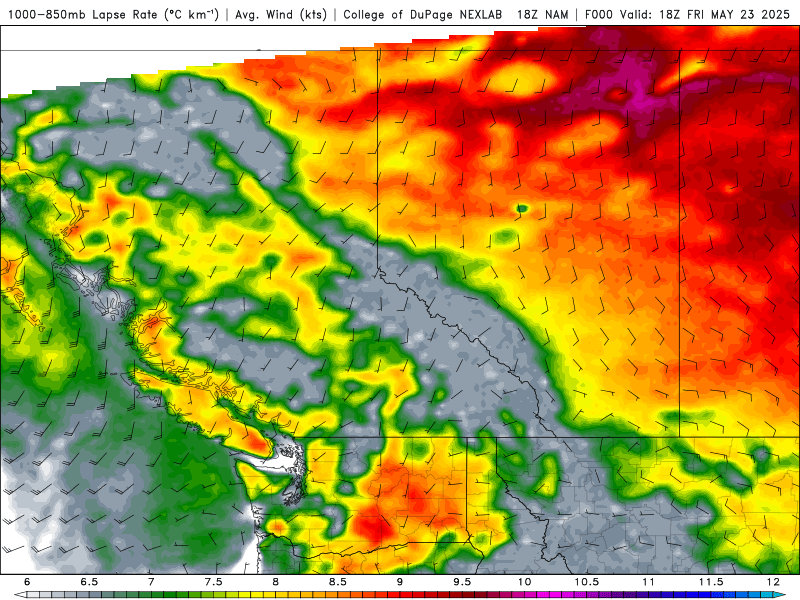Click the colorbar label '11'
This screenshot has height=600, width=800.
click(x=648, y=582)
